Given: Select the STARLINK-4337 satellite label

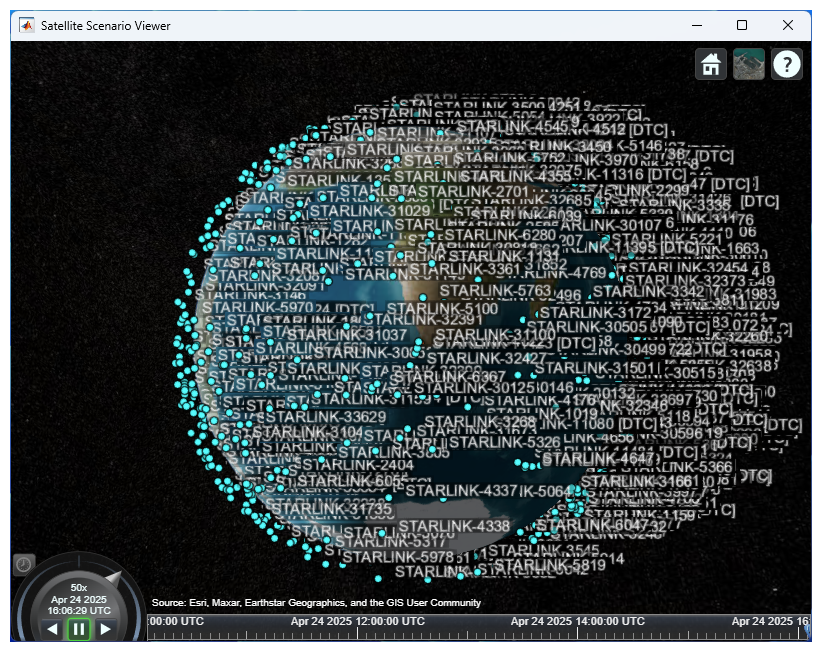Looking at the screenshot, I should pos(461,491).
